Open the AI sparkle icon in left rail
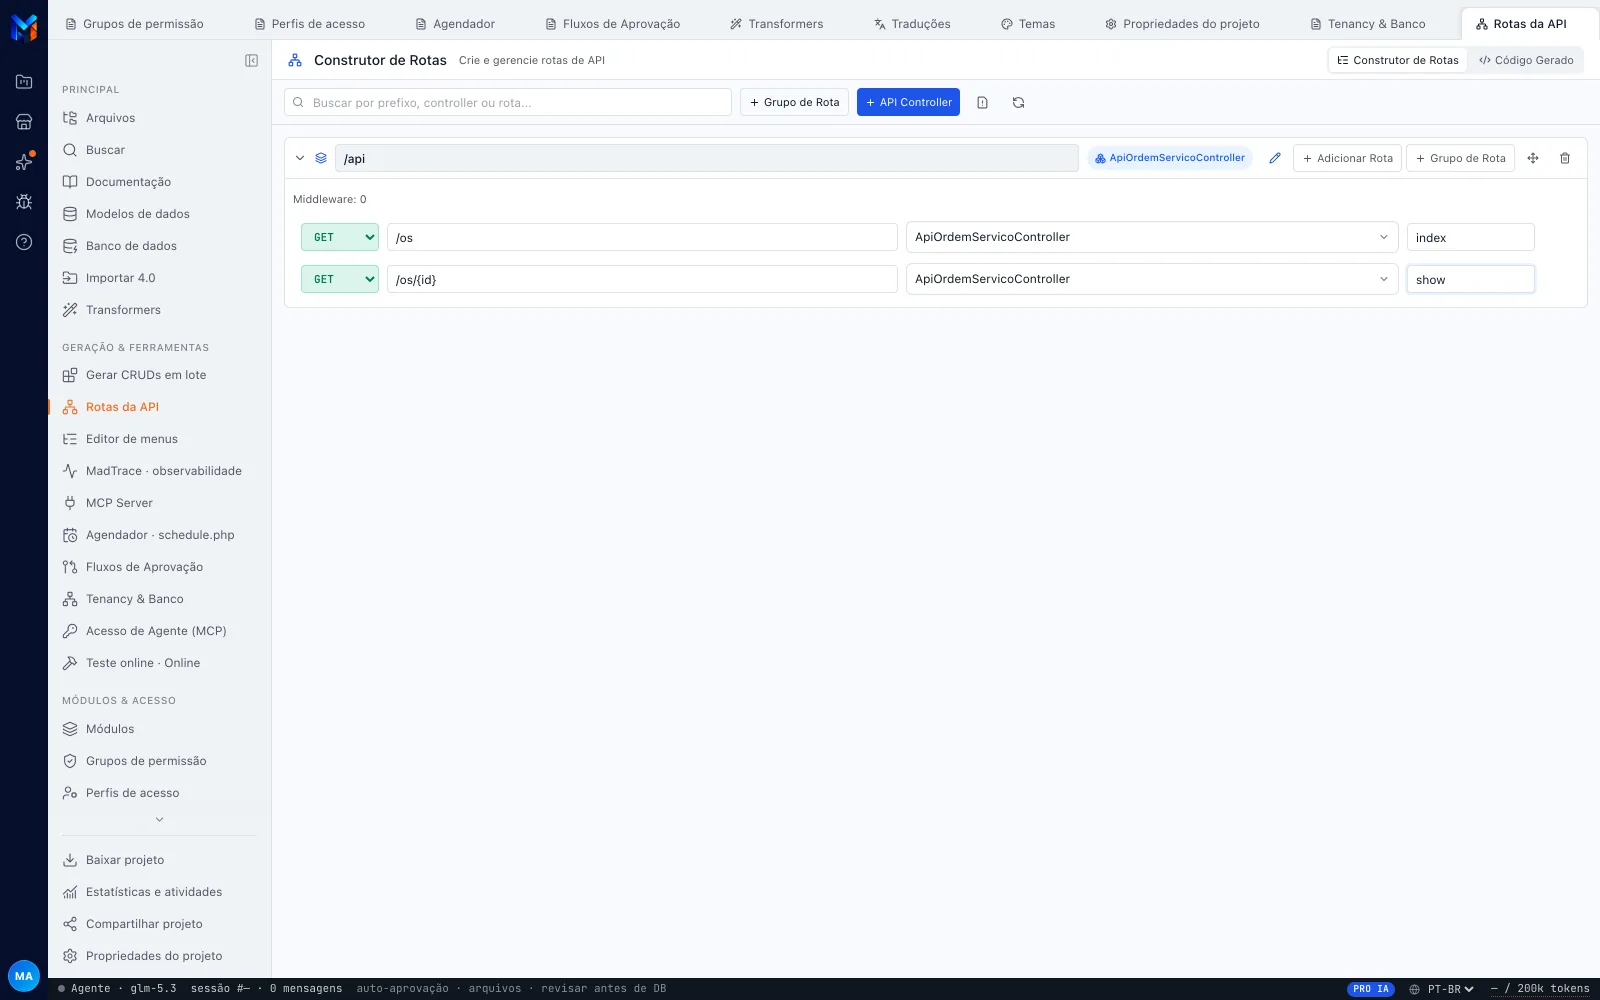The width and height of the screenshot is (1600, 1000). tap(24, 162)
